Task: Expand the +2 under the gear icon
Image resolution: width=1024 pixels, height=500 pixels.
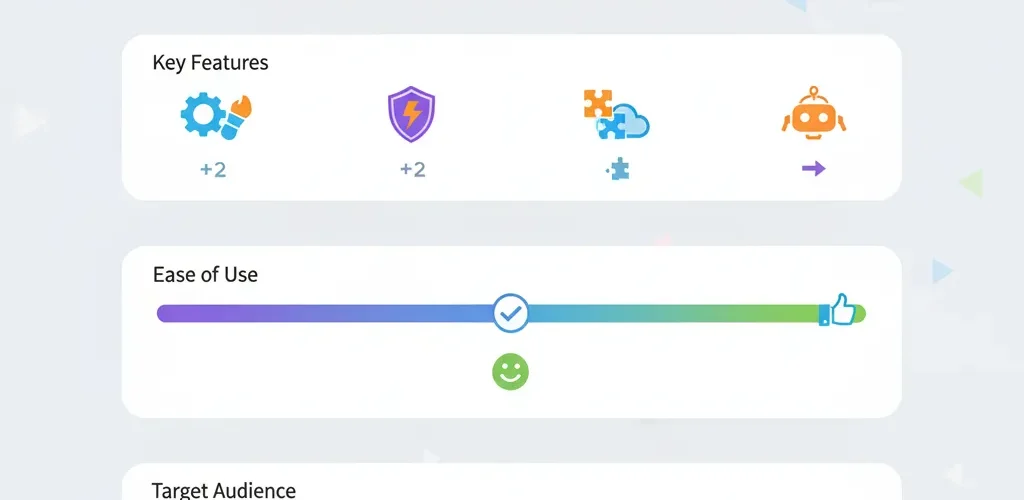Action: (212, 170)
